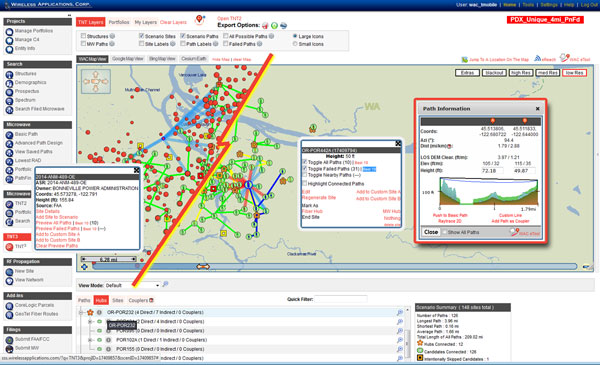Click the info icon next to MW Paths
Screen dimensions: 600x365
pos(112,44)
